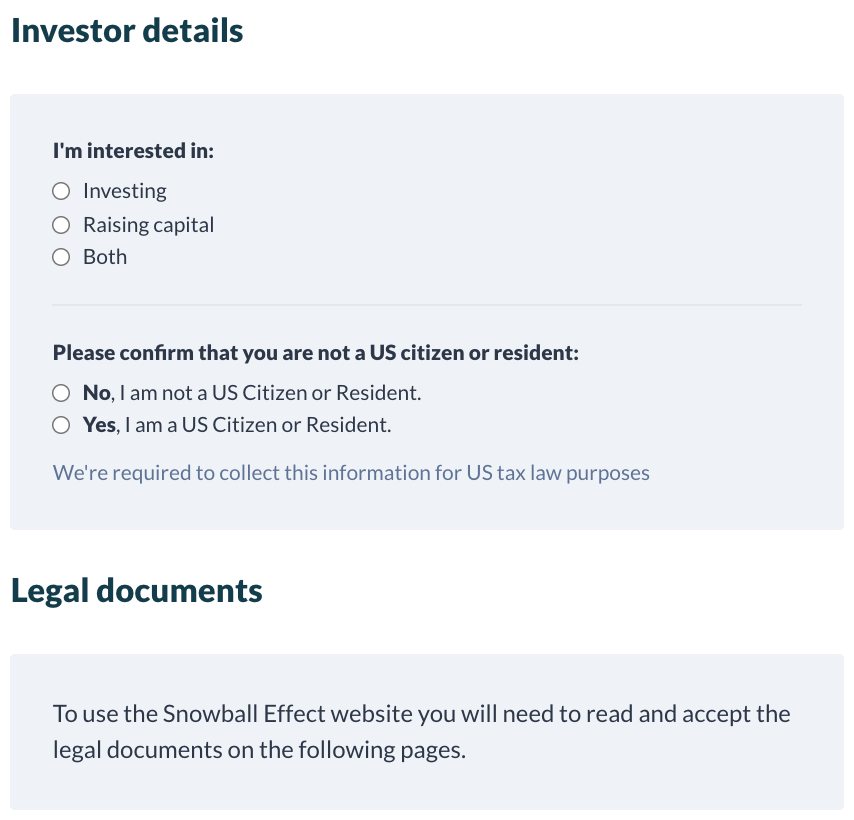
Task: Click the "I'm interested in:" question label
Action: [x=134, y=152]
